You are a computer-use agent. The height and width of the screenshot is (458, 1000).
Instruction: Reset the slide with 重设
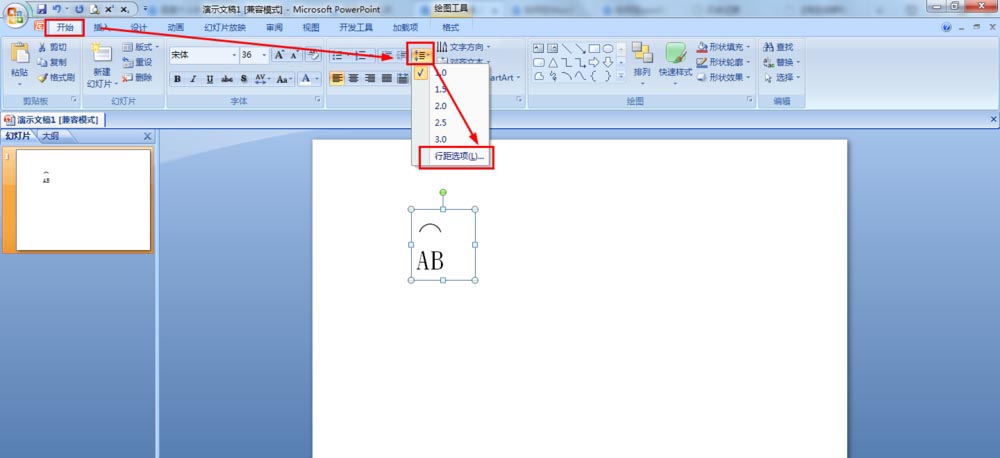138,63
